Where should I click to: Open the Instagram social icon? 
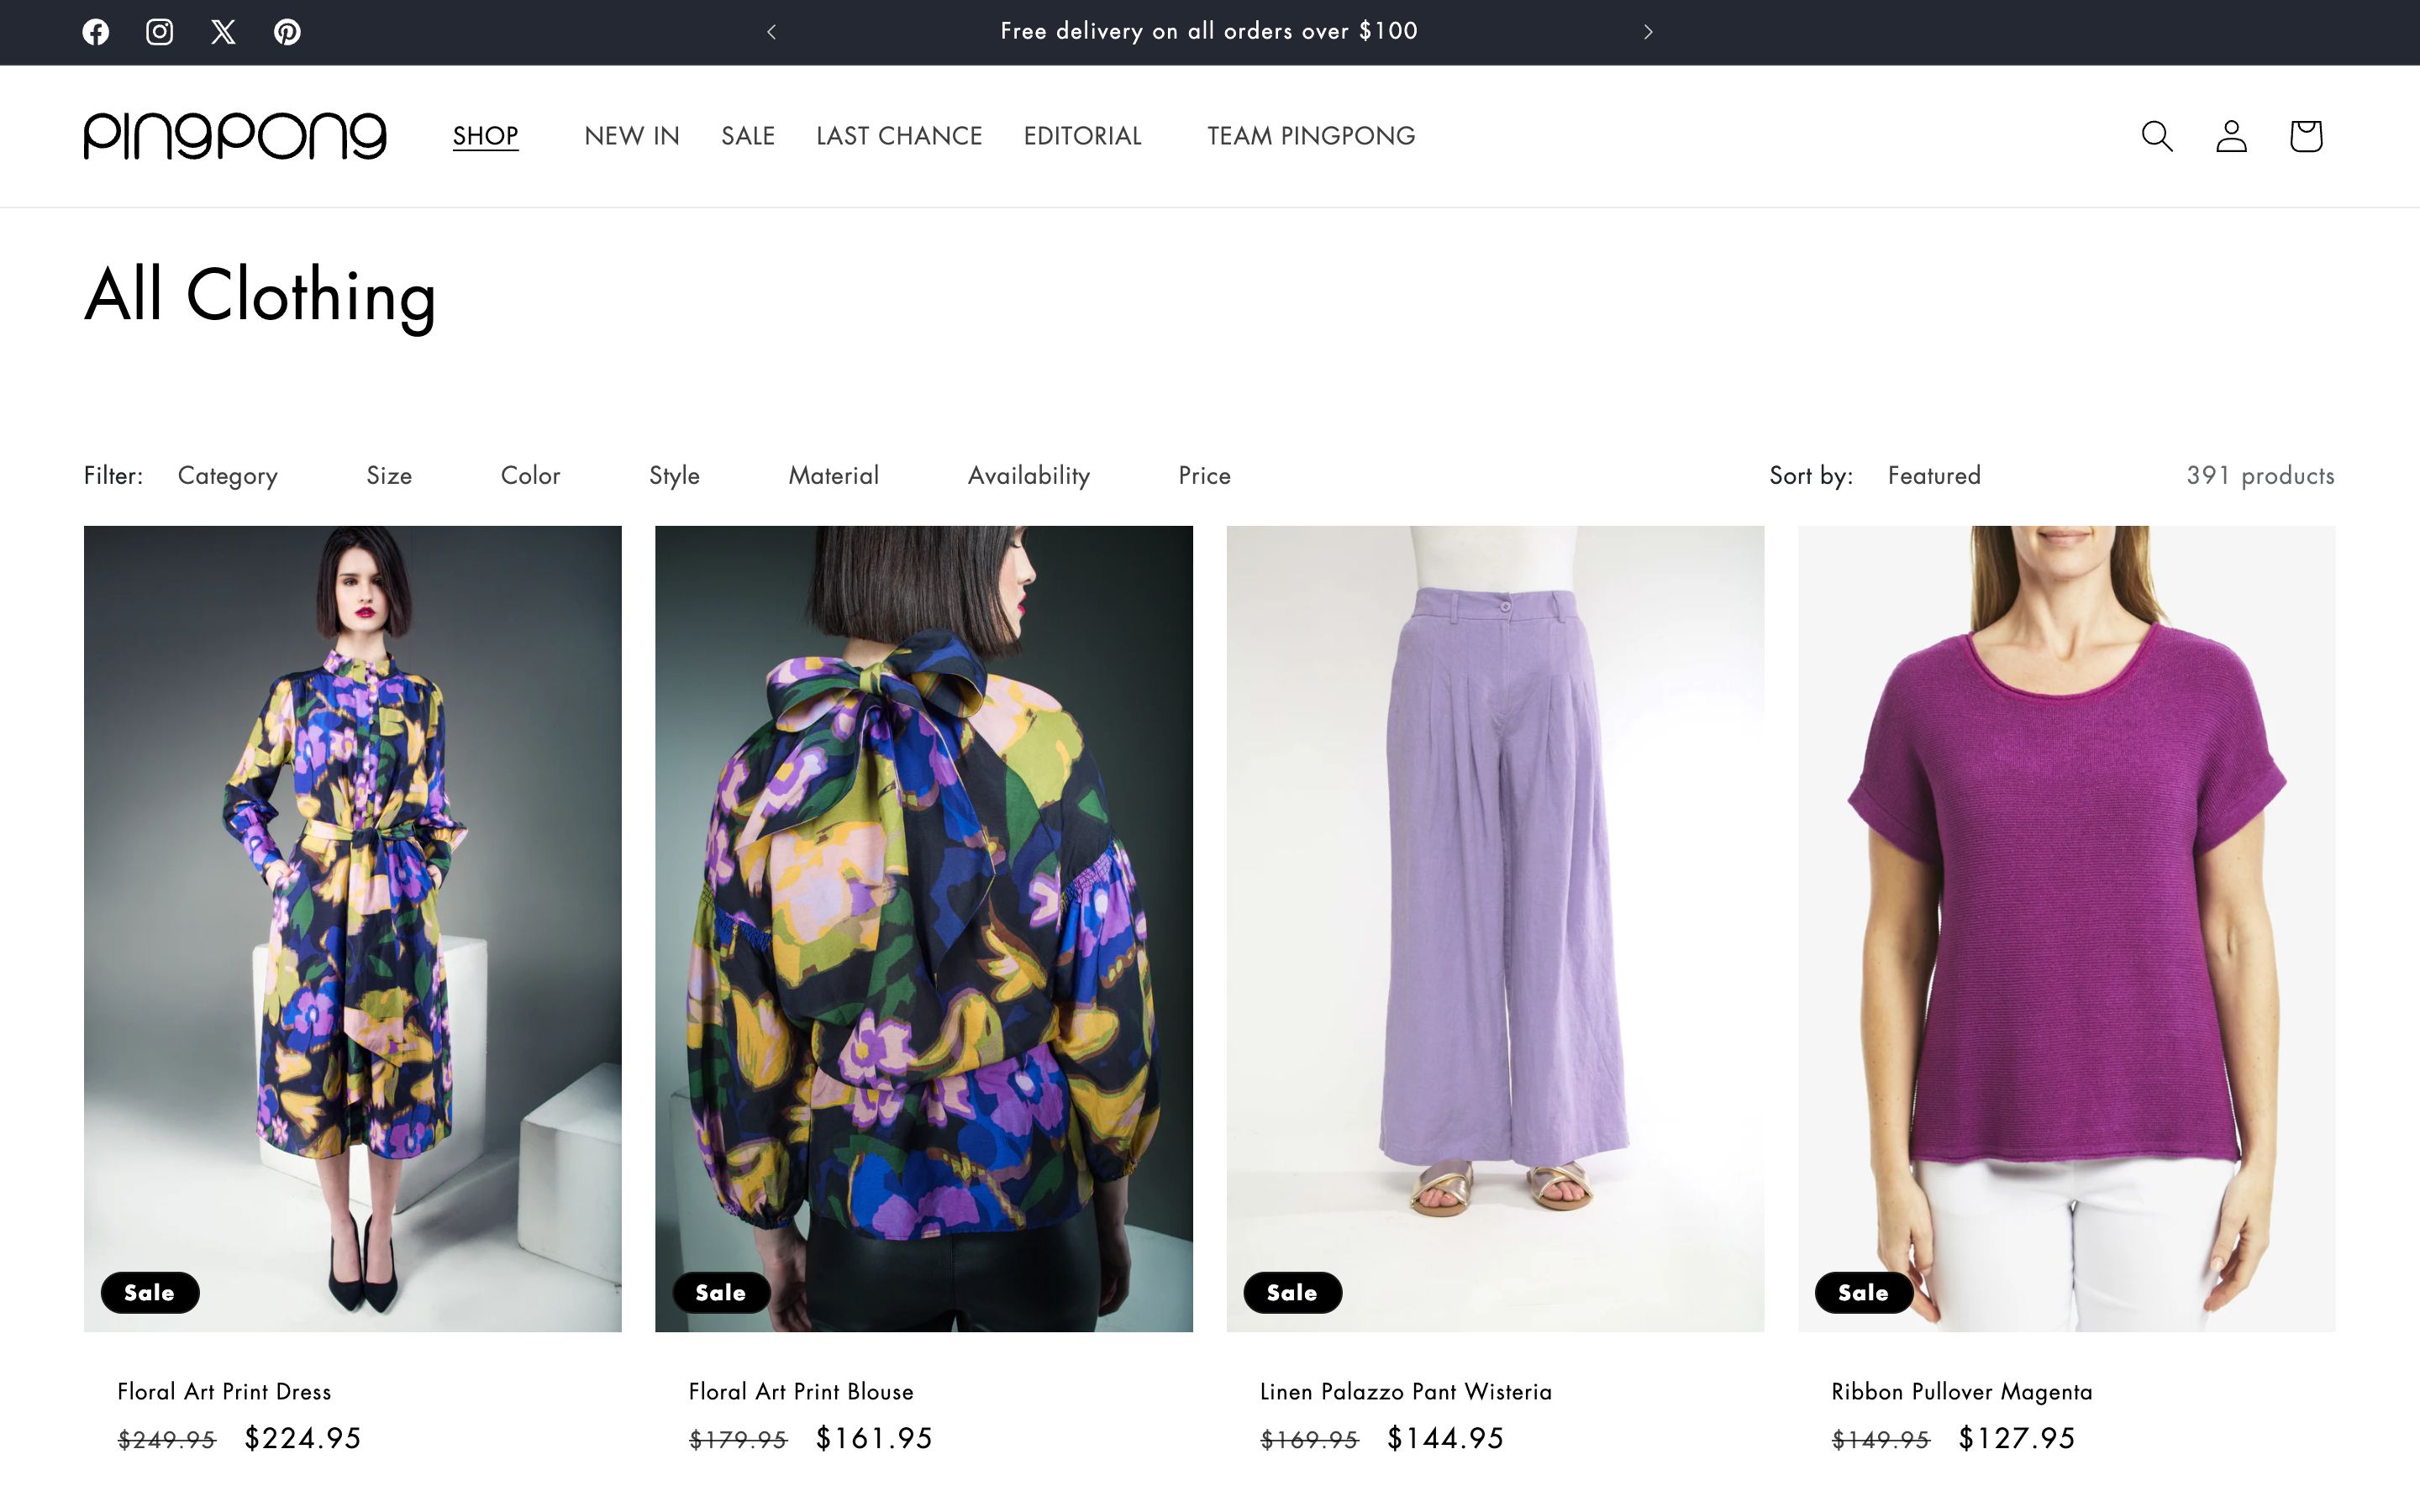point(159,31)
